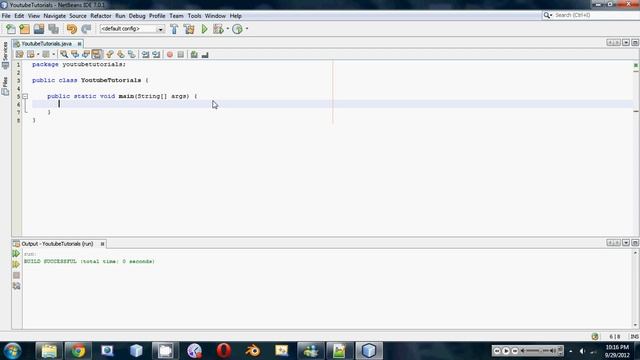Click the Uncomment editor toolbar icon

(205, 54)
